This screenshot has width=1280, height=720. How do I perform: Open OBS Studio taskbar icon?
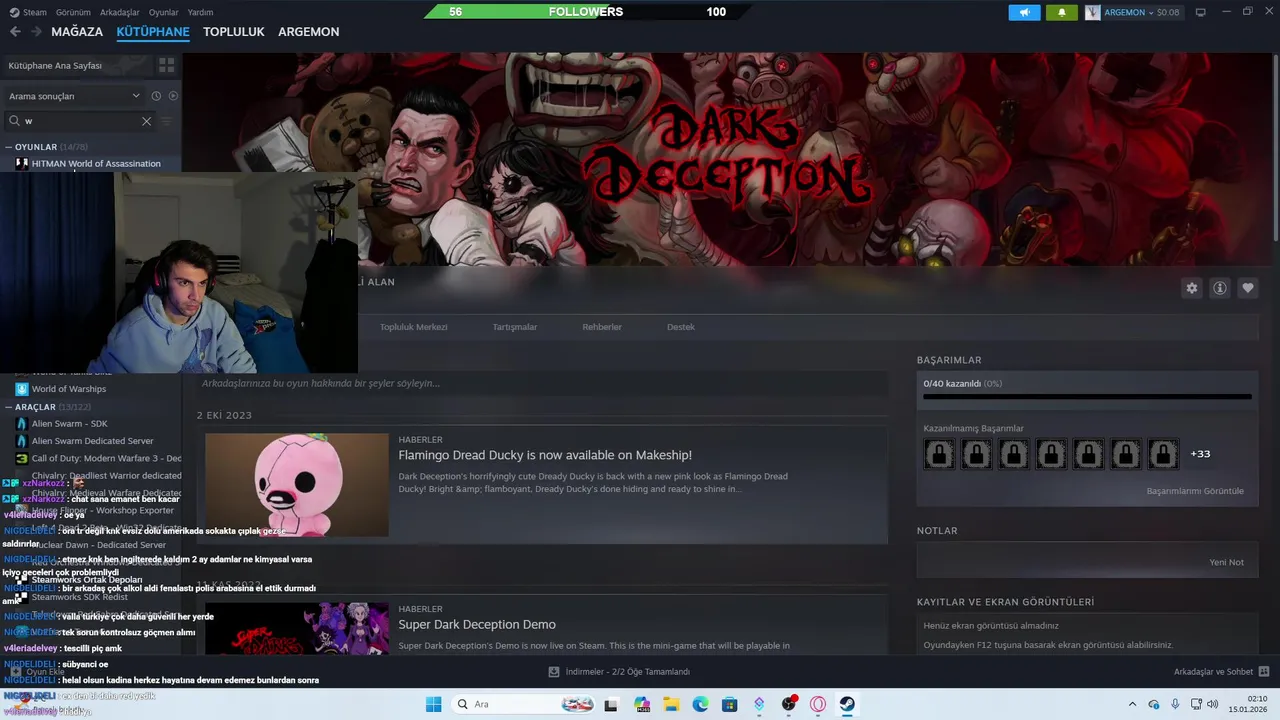click(789, 704)
